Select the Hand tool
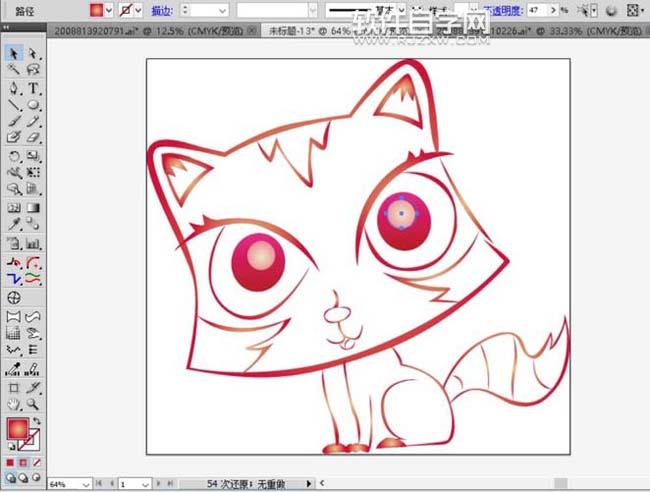Image resolution: width=650 pixels, height=492 pixels. (x=14, y=404)
